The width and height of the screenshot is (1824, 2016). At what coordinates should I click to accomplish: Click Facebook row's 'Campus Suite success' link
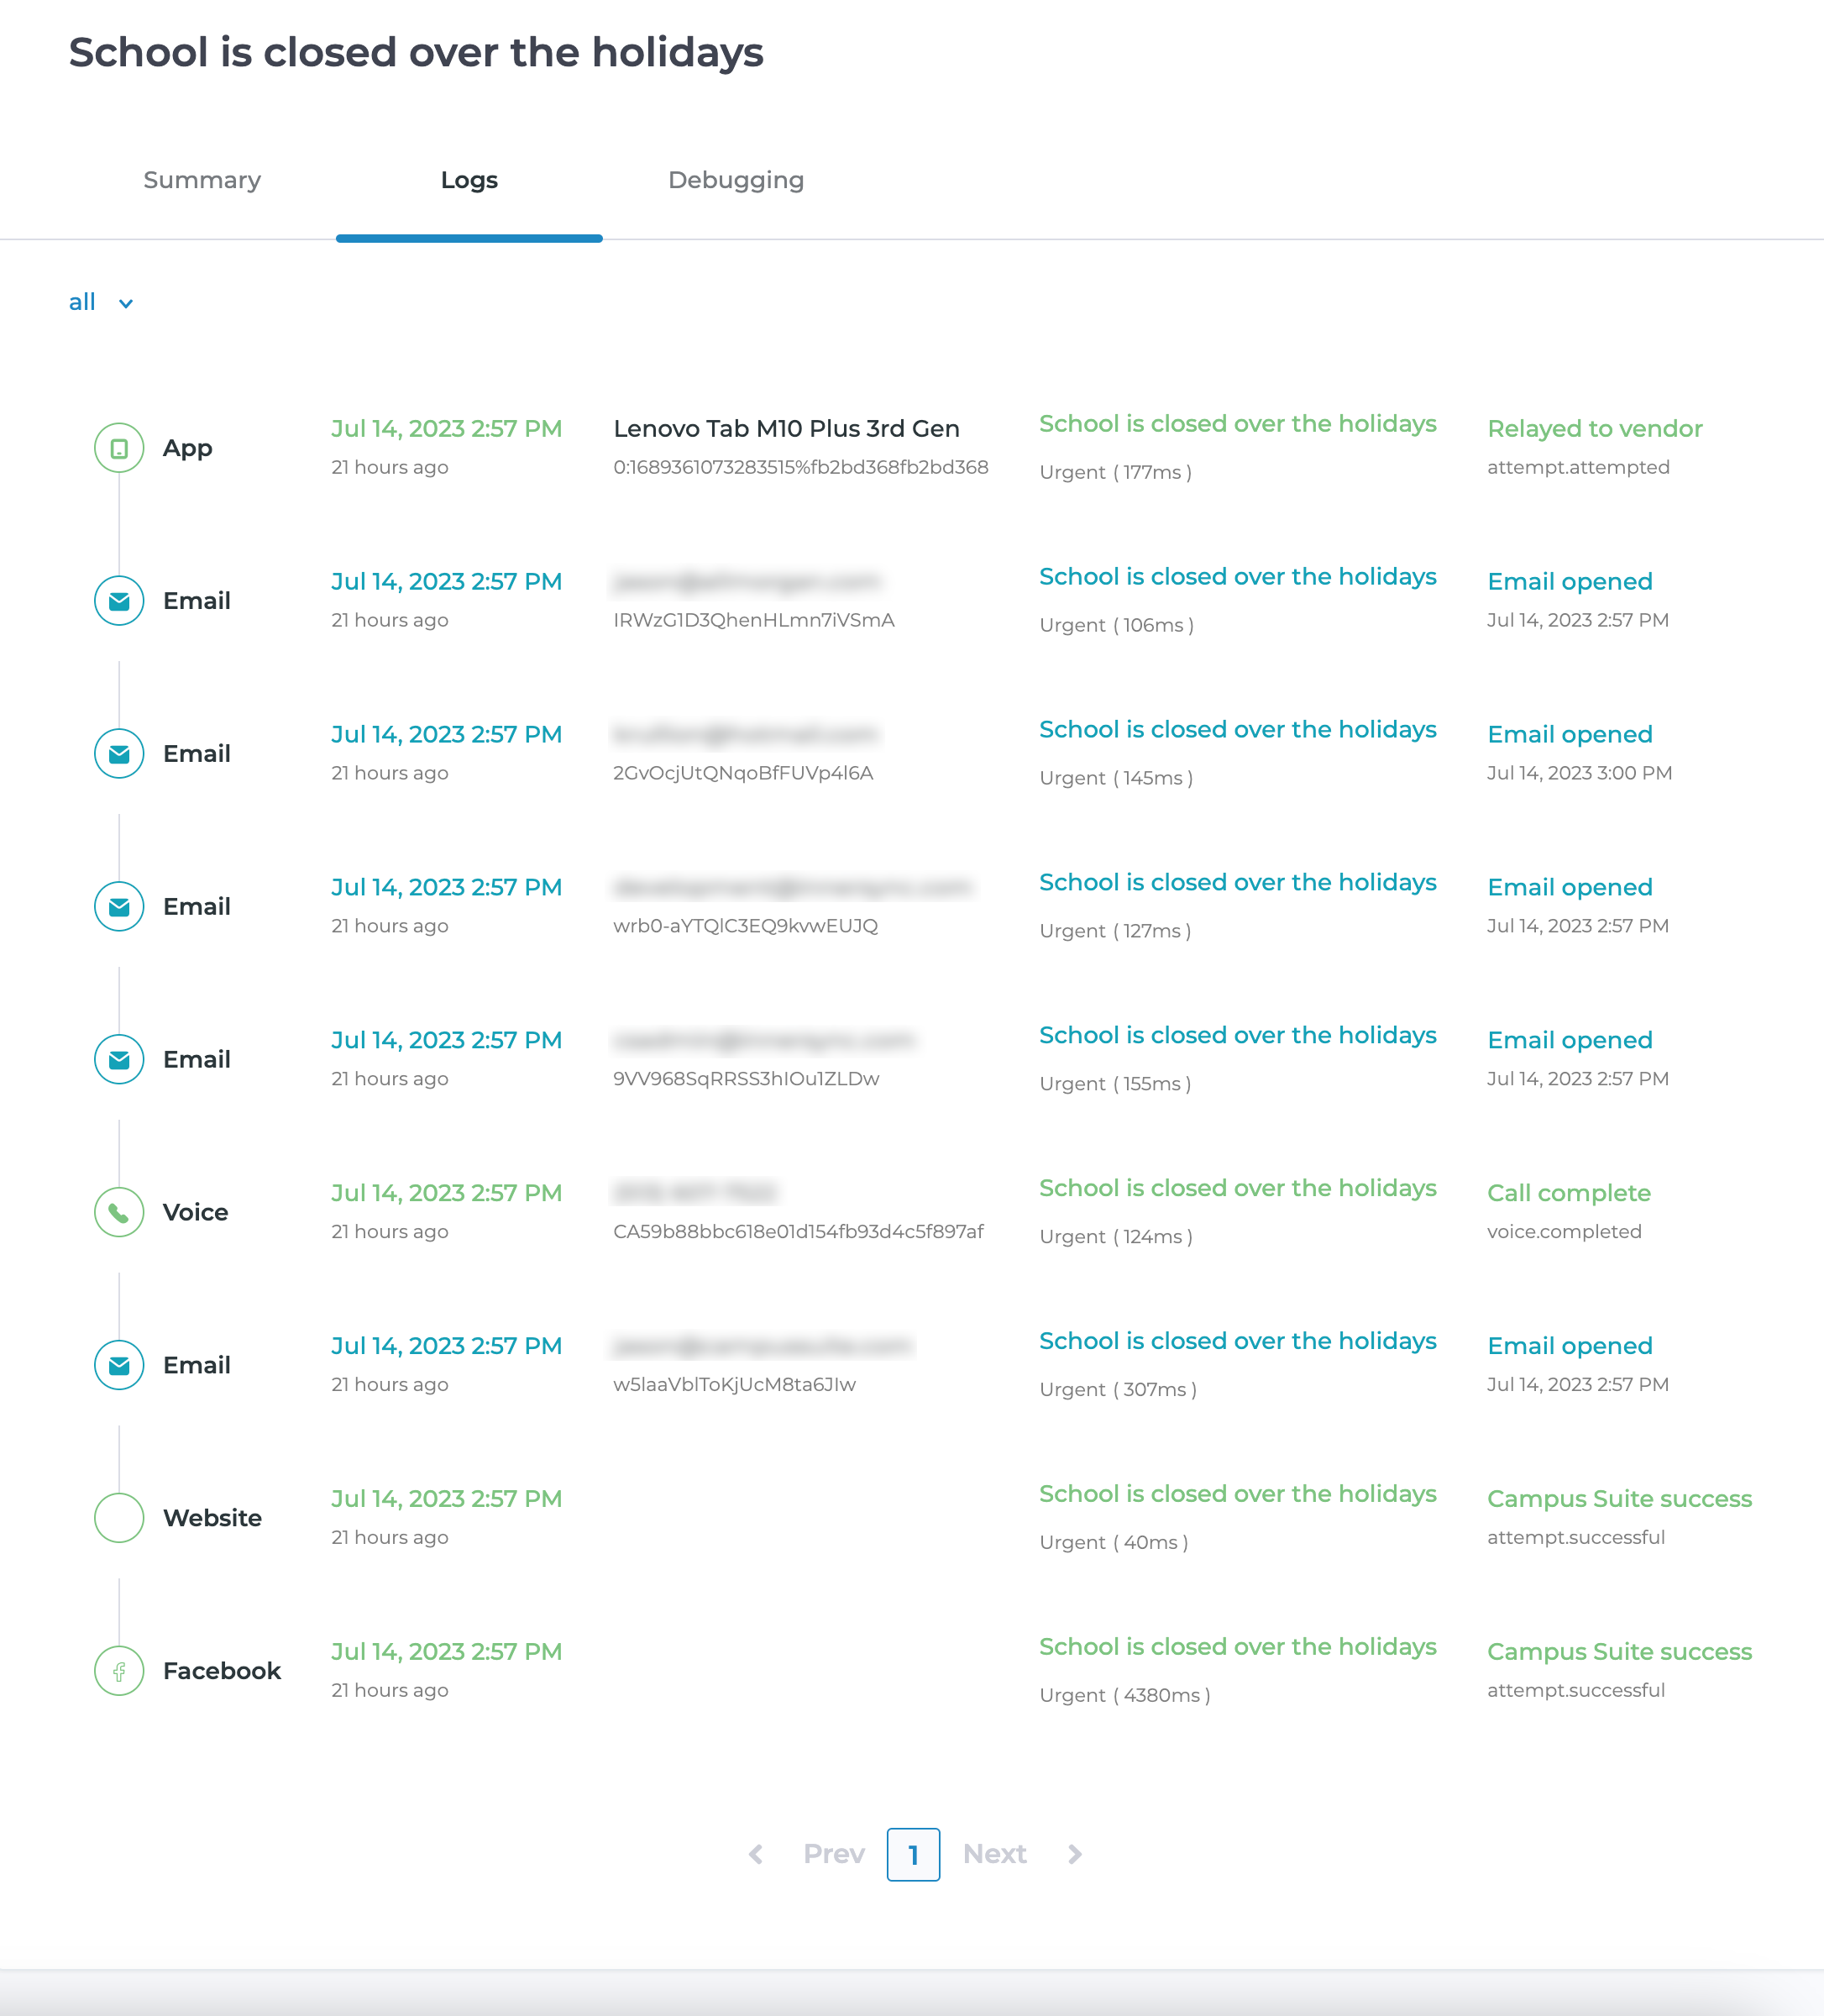pos(1619,1652)
